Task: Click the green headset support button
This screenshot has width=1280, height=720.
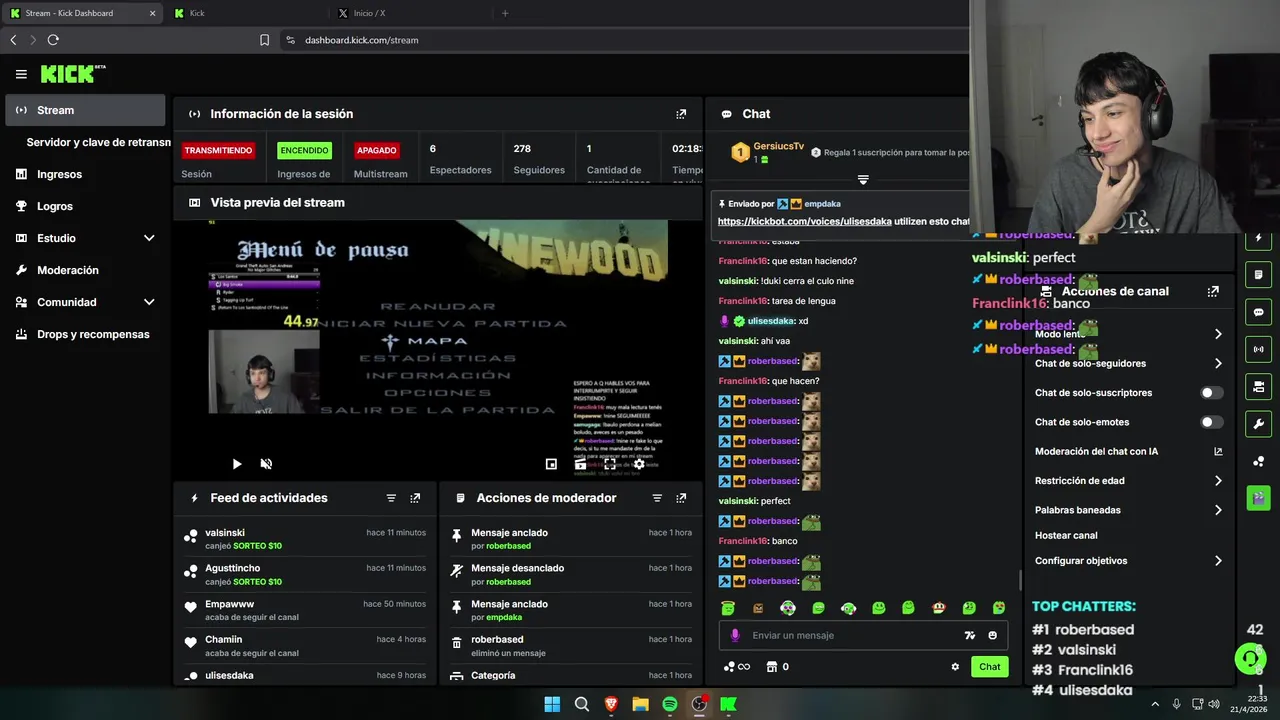Action: tap(1250, 658)
